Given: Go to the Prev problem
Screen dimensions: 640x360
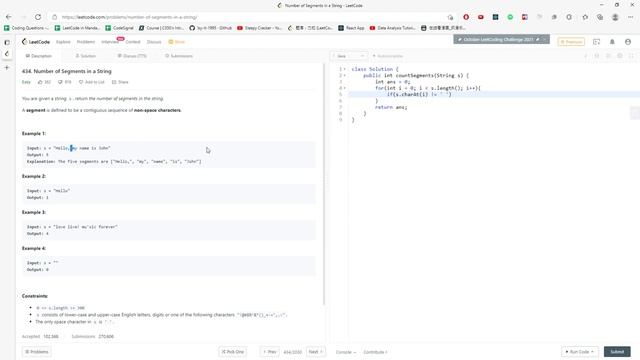Looking at the screenshot, I should [269, 352].
